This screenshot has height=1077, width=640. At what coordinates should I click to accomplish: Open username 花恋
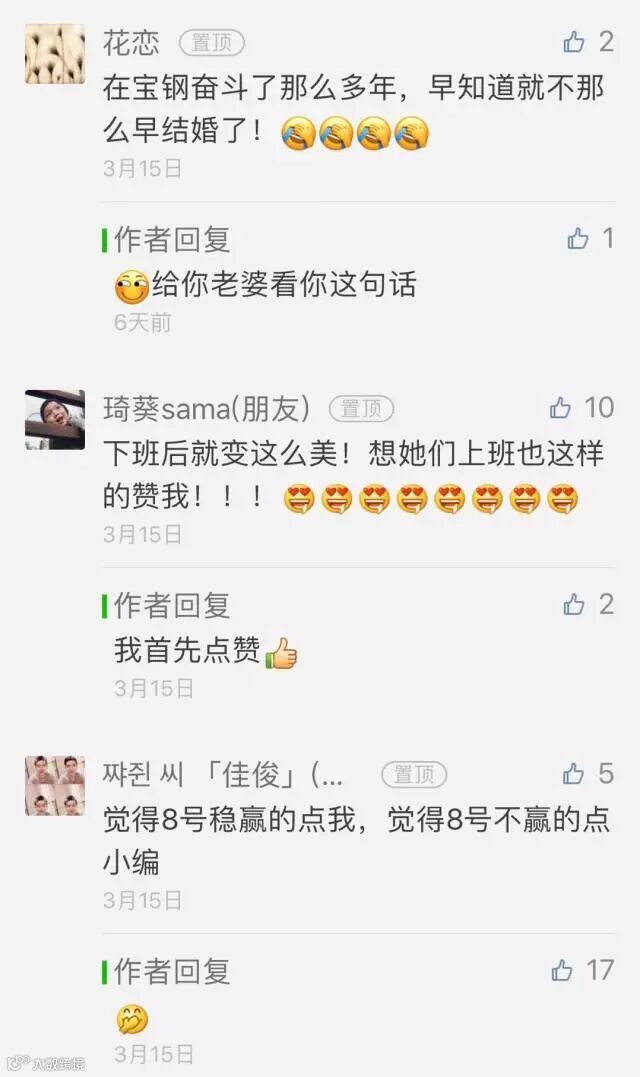coord(131,43)
